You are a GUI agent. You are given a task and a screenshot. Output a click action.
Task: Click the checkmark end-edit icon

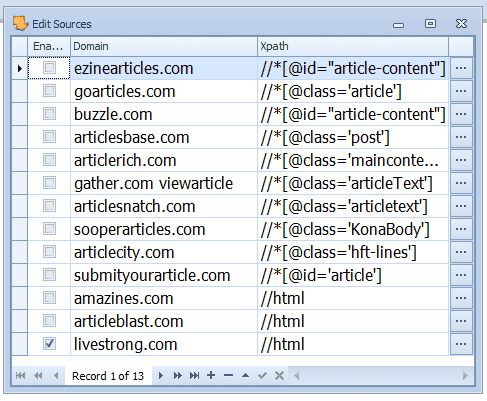(x=262, y=376)
